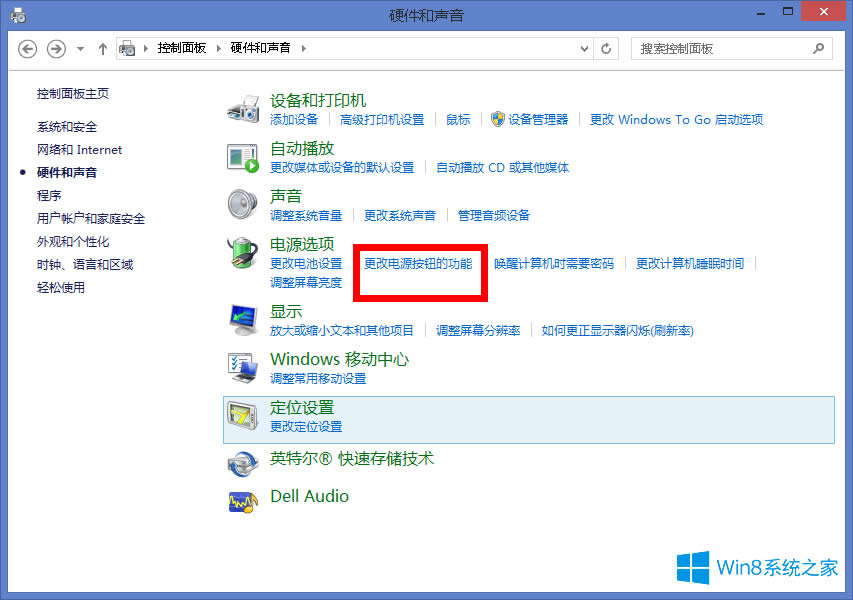
Task: Click the 设备管理器 icon
Action: [x=496, y=119]
